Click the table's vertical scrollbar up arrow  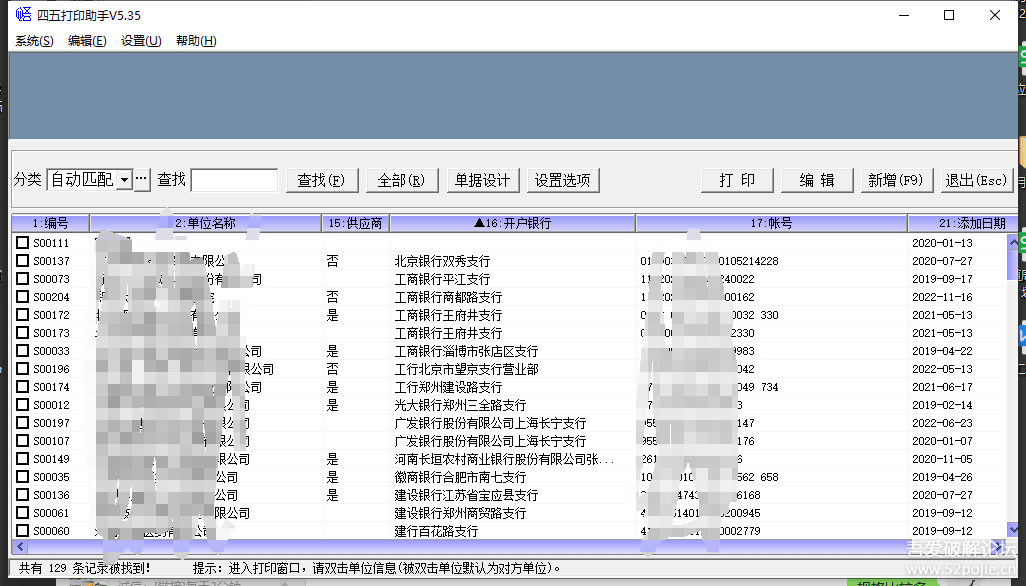(1013, 242)
